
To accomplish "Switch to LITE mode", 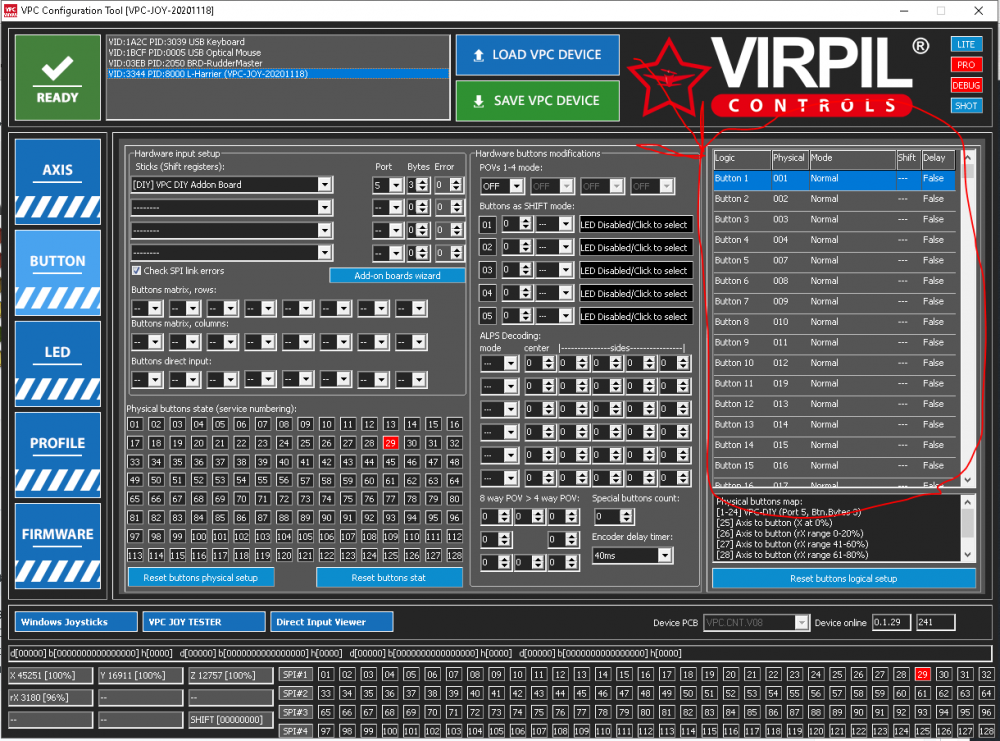I will [x=966, y=45].
